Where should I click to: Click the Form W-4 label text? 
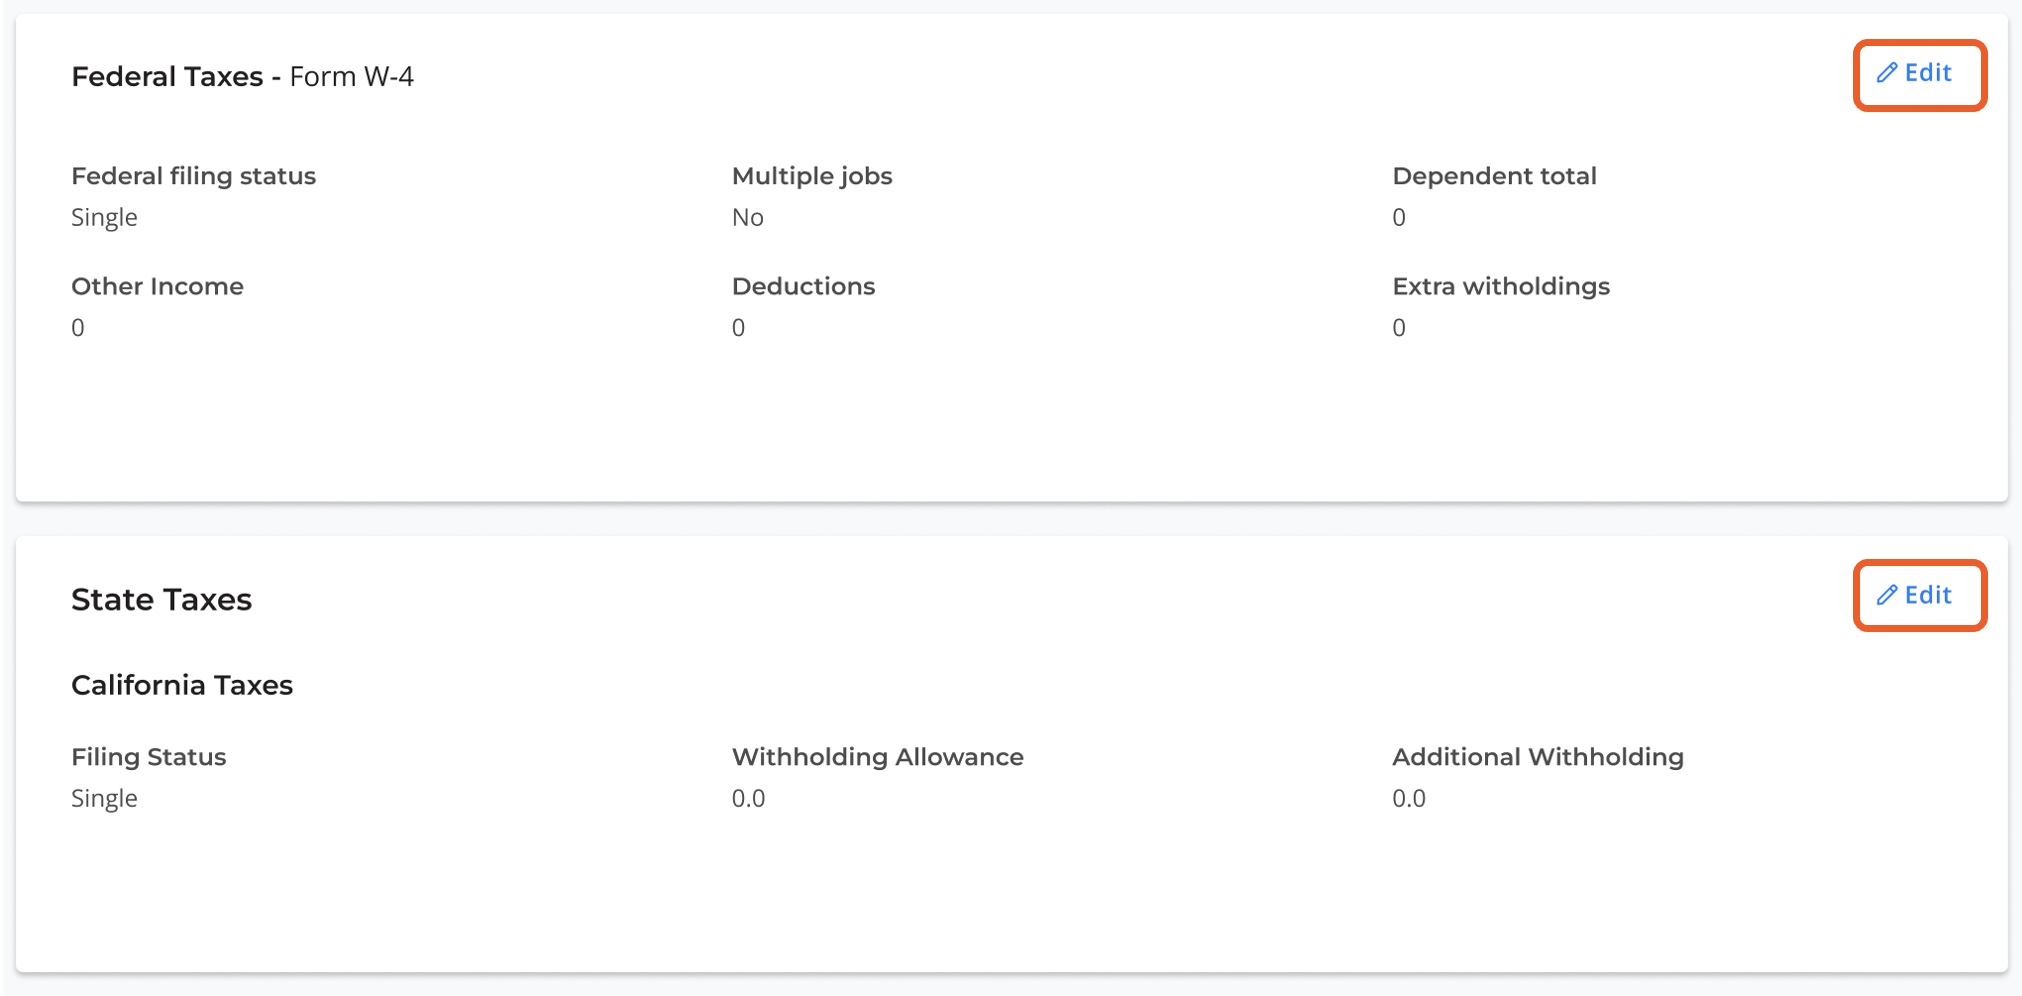click(x=351, y=77)
